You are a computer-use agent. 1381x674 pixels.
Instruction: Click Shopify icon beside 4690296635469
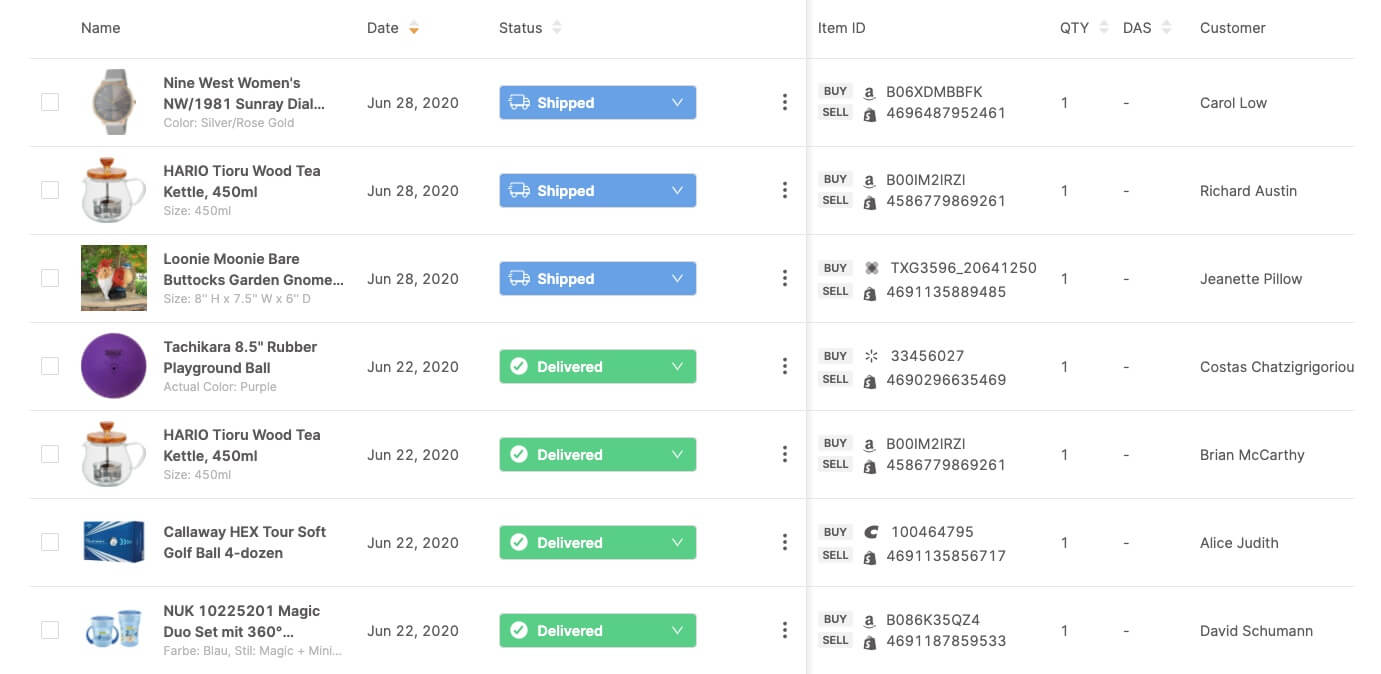coord(870,380)
